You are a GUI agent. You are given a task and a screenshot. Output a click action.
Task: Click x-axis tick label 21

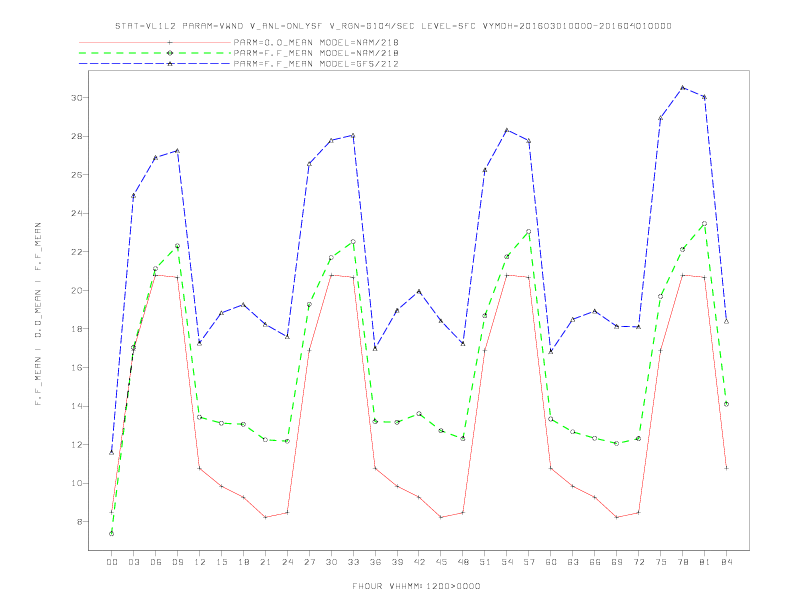[265, 562]
